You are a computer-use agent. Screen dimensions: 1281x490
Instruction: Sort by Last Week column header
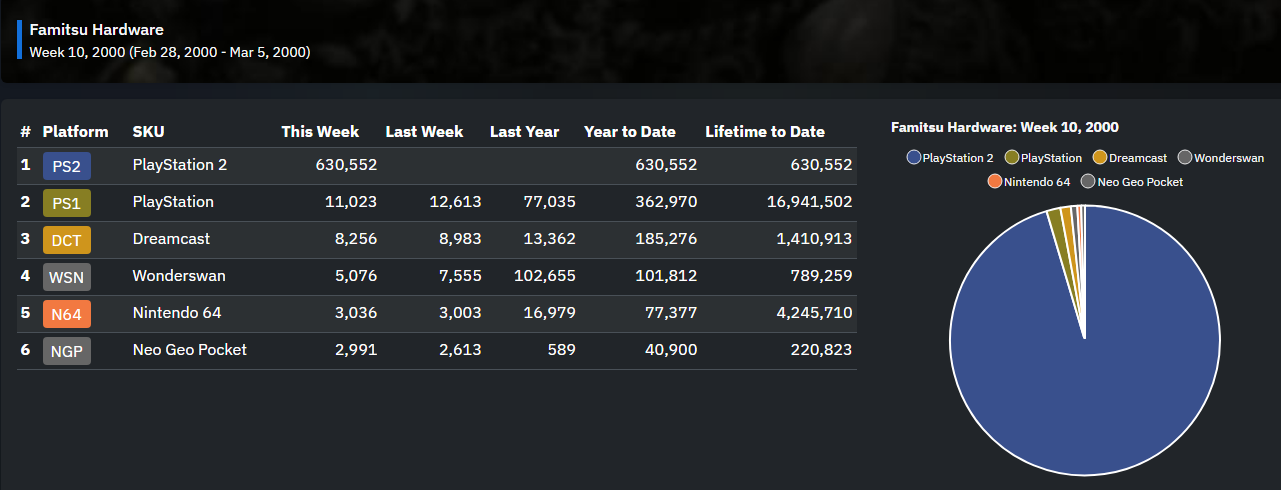[424, 131]
